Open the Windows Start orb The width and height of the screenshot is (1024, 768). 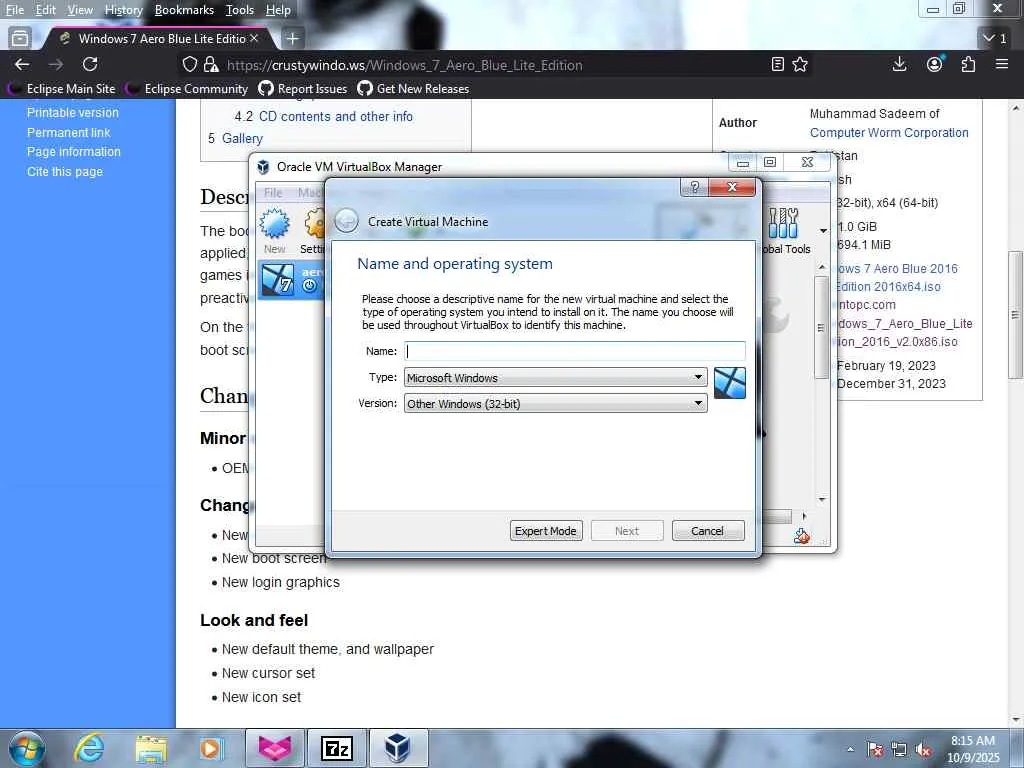(27, 748)
